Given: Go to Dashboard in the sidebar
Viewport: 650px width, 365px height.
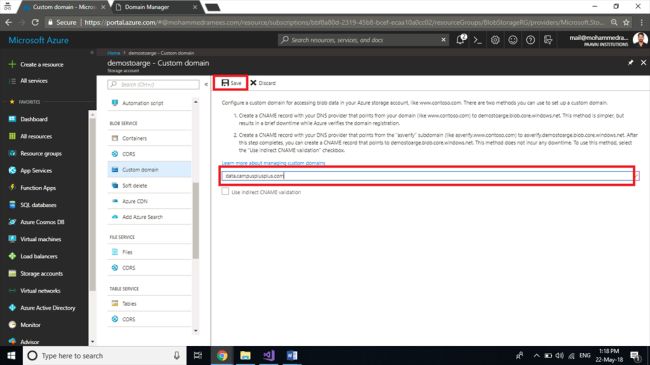Looking at the screenshot, I should click(x=28, y=119).
